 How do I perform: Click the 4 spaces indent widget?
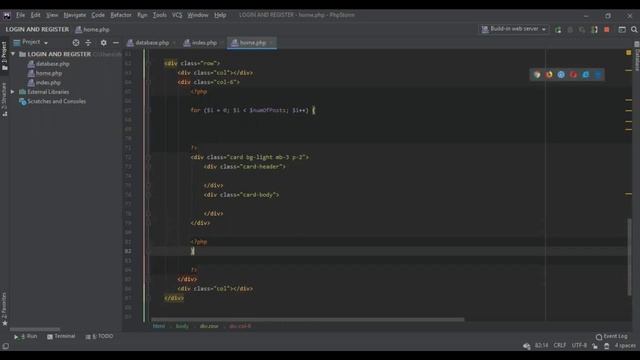(625, 345)
